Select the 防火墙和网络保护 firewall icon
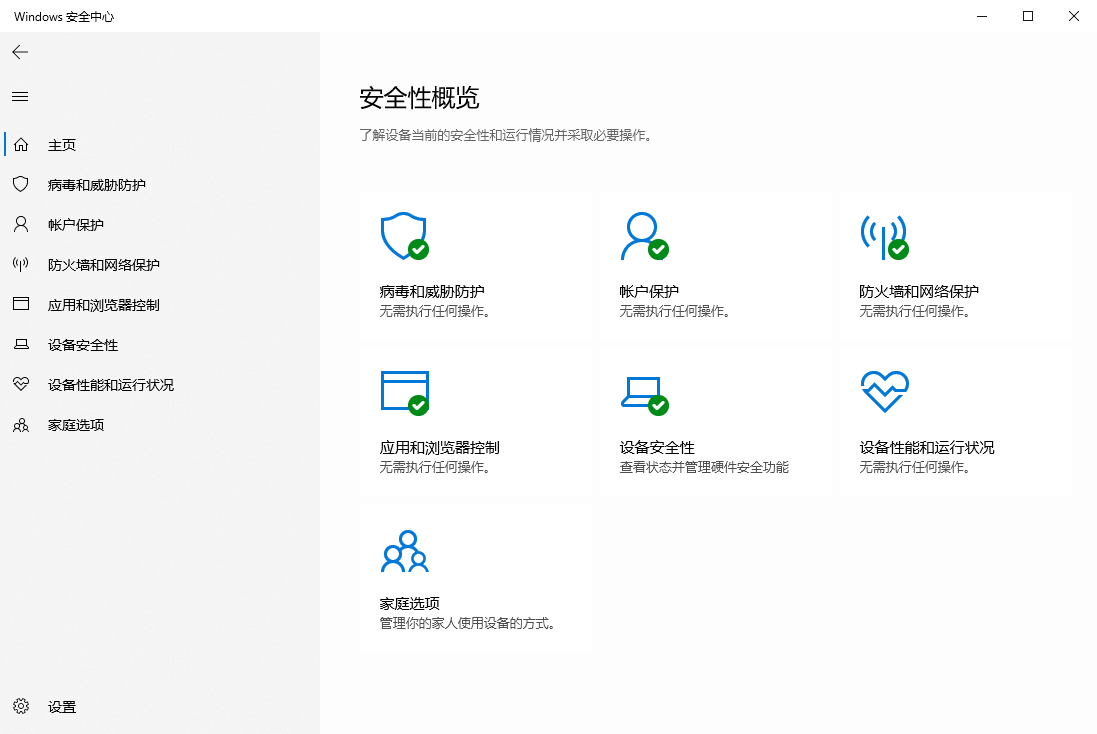Image resolution: width=1097 pixels, height=734 pixels. point(883,236)
